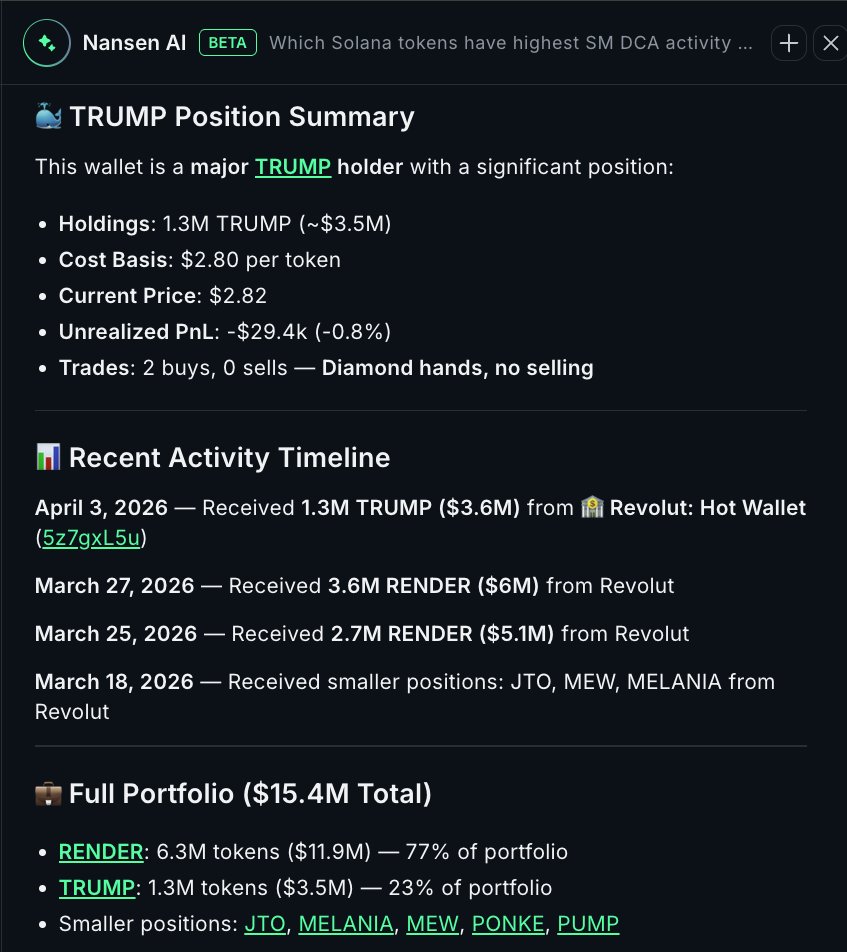The image size is (847, 952).
Task: Follow the MELANIA token link
Action: [346, 924]
